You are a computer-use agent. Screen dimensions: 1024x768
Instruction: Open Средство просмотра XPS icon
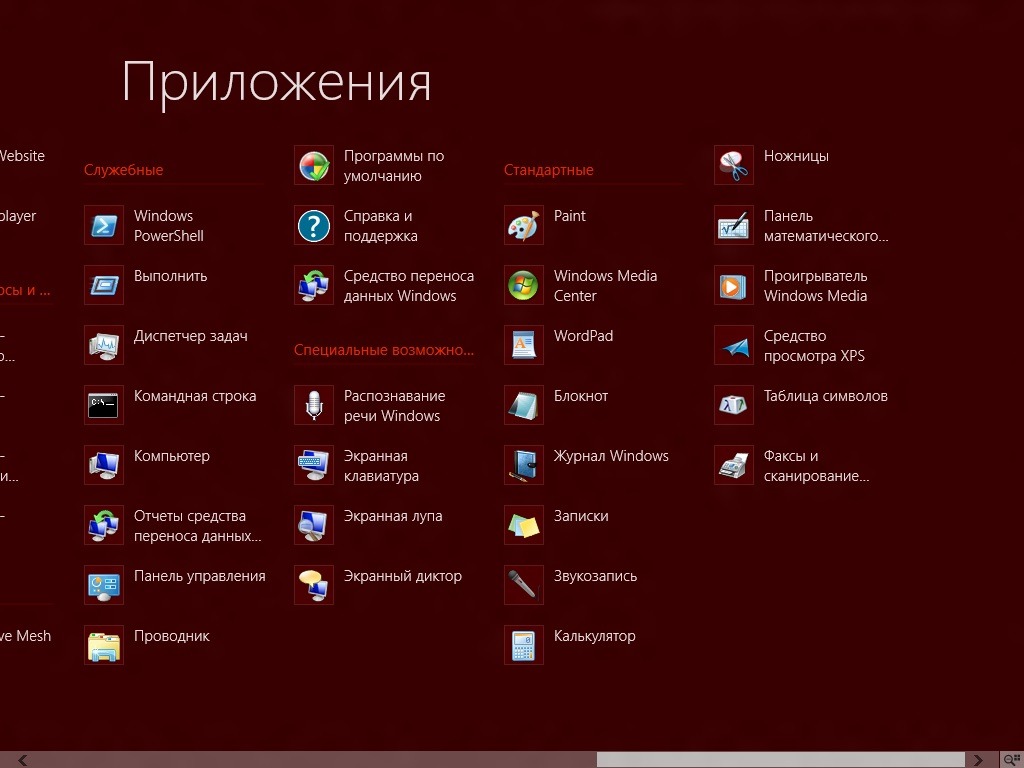pos(734,345)
